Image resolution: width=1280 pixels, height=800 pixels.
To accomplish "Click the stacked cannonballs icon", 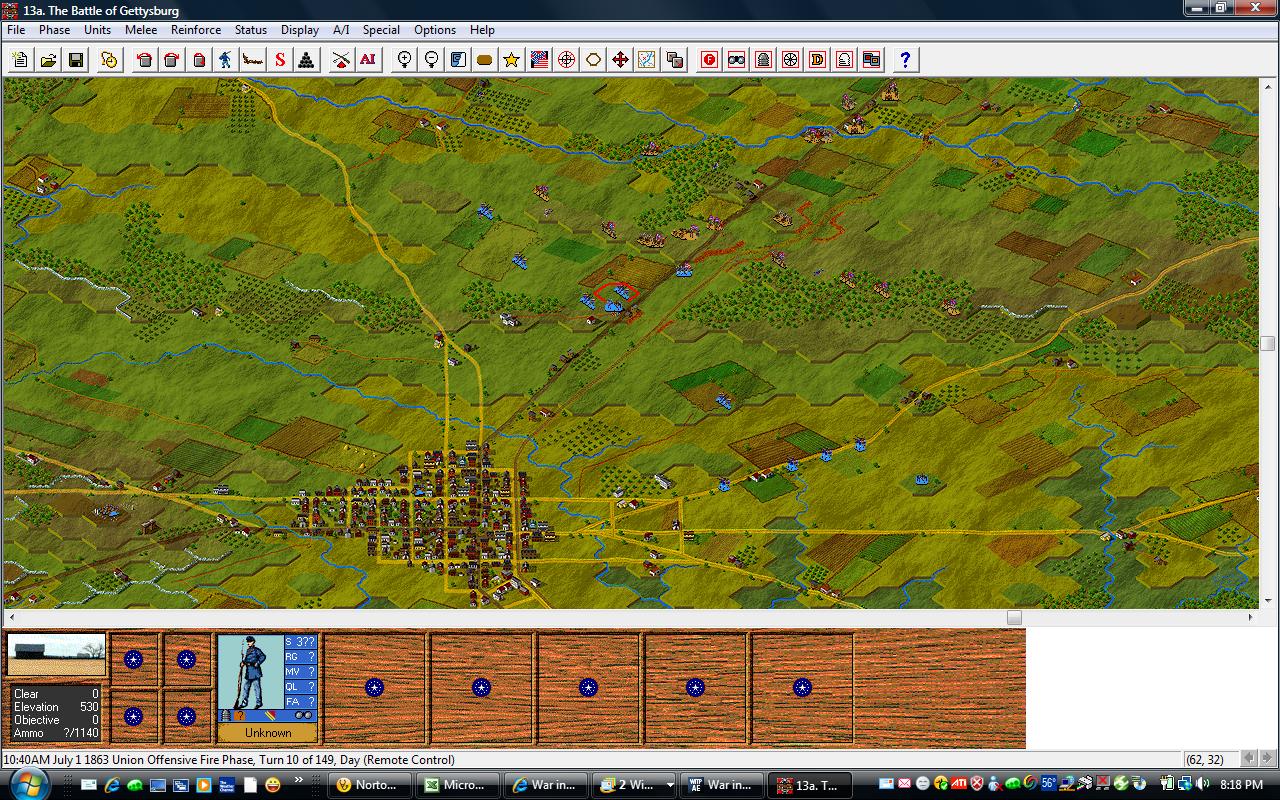I will click(307, 60).
